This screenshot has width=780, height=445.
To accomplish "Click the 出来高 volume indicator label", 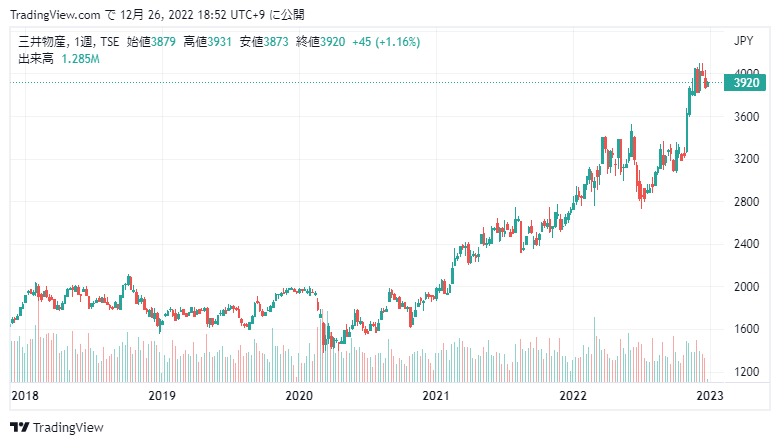I will coord(36,59).
